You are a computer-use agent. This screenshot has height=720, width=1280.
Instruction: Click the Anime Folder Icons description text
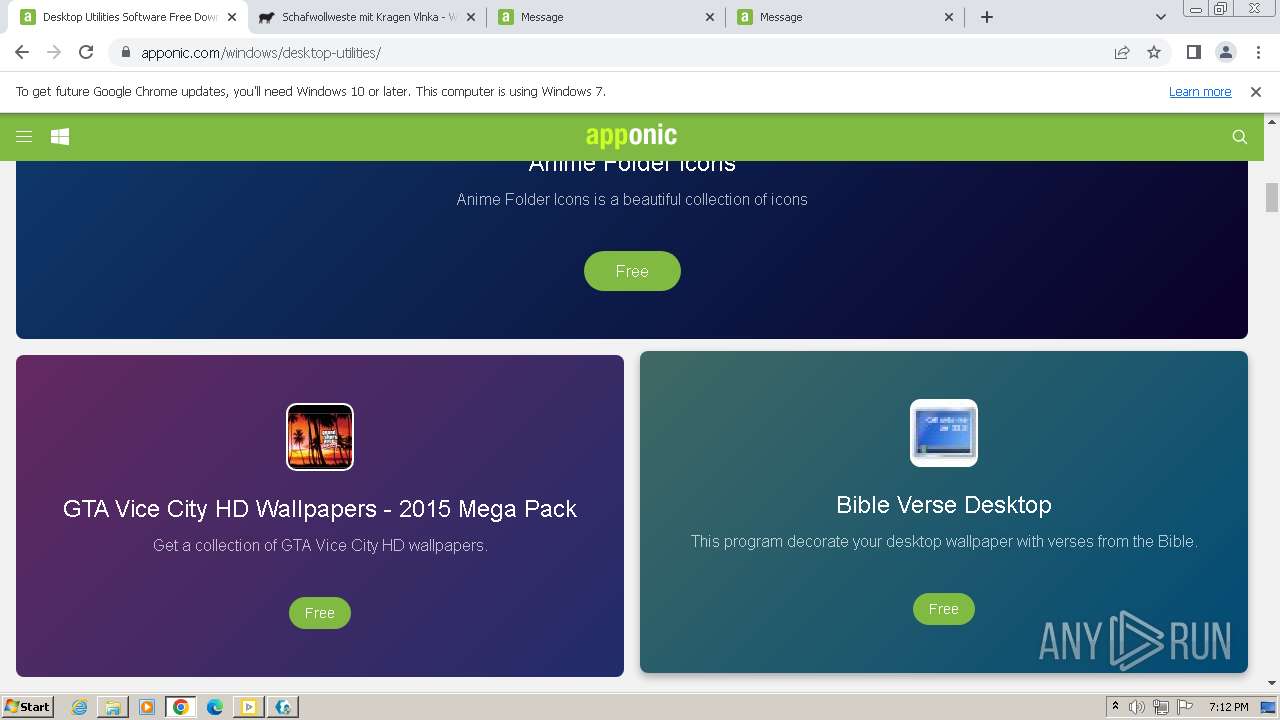[x=632, y=199]
